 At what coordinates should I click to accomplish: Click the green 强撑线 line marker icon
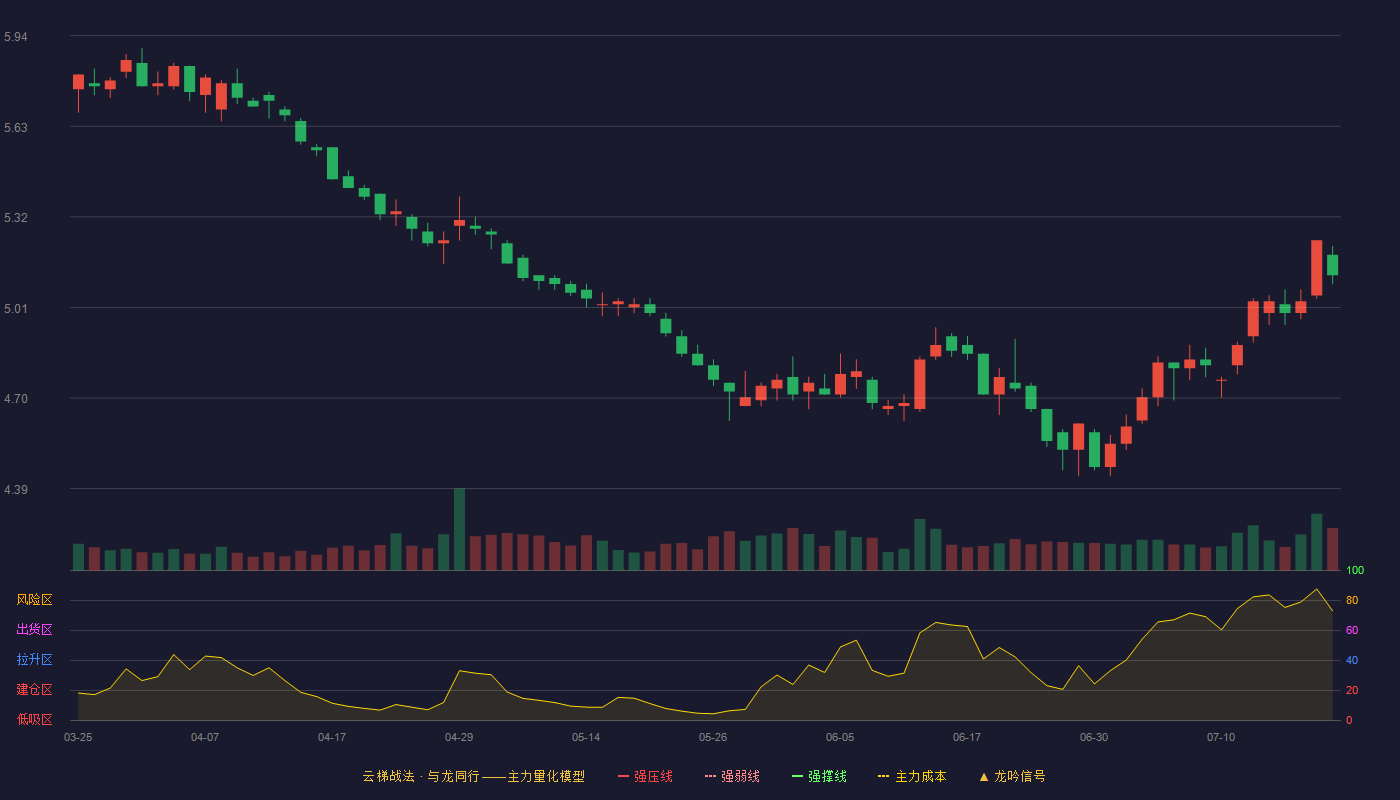pos(797,776)
